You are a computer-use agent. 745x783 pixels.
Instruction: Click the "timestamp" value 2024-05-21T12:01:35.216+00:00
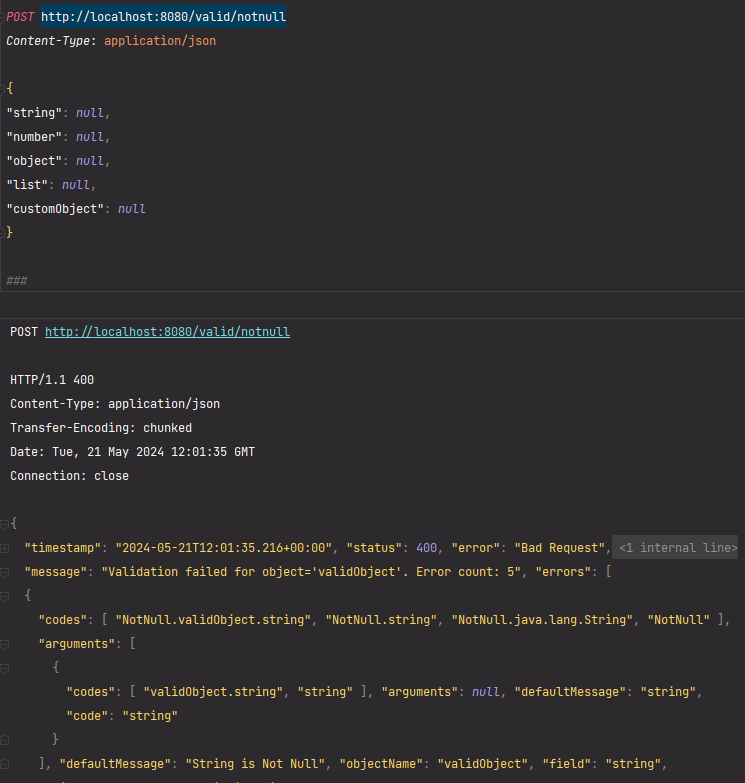click(224, 548)
